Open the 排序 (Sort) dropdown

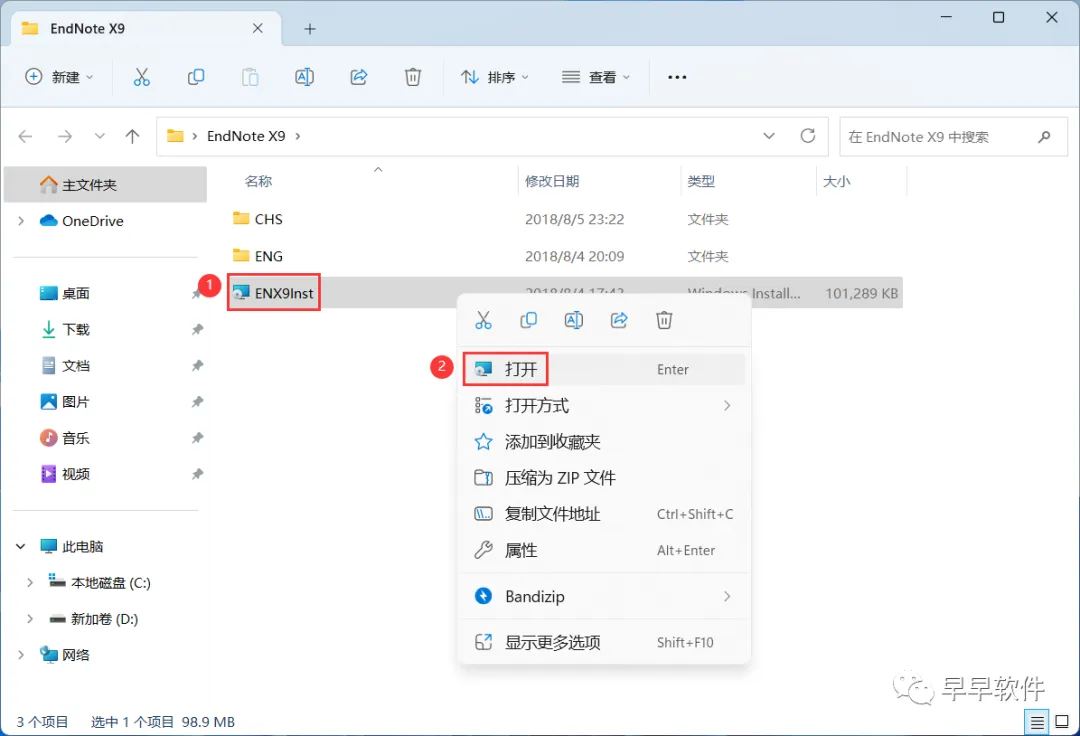[x=495, y=77]
